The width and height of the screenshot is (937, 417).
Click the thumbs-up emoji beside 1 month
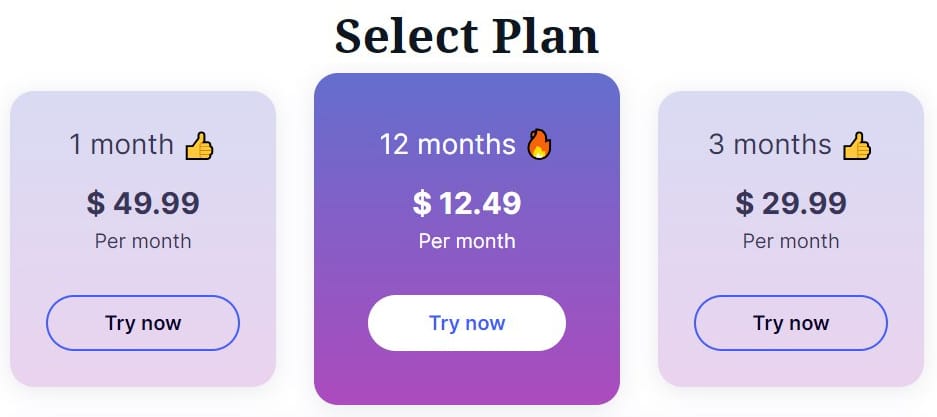199,146
